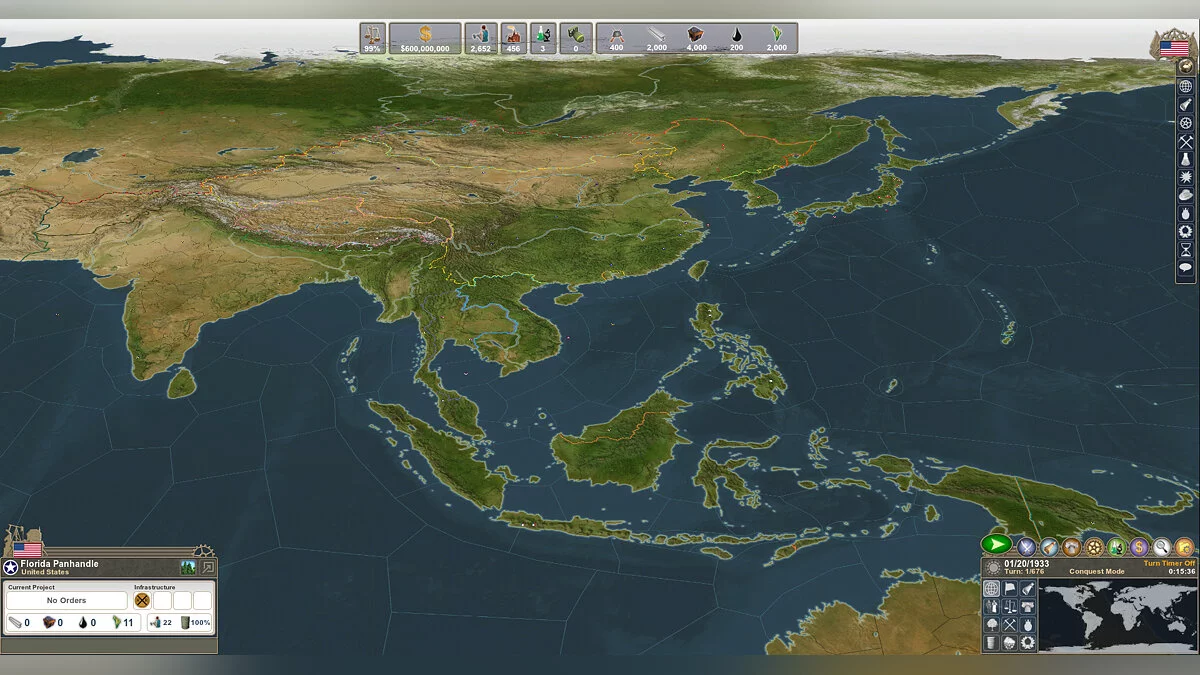Screen dimensions: 1200x675
Task: Select the 2,652 population resource tab
Action: [x=481, y=39]
